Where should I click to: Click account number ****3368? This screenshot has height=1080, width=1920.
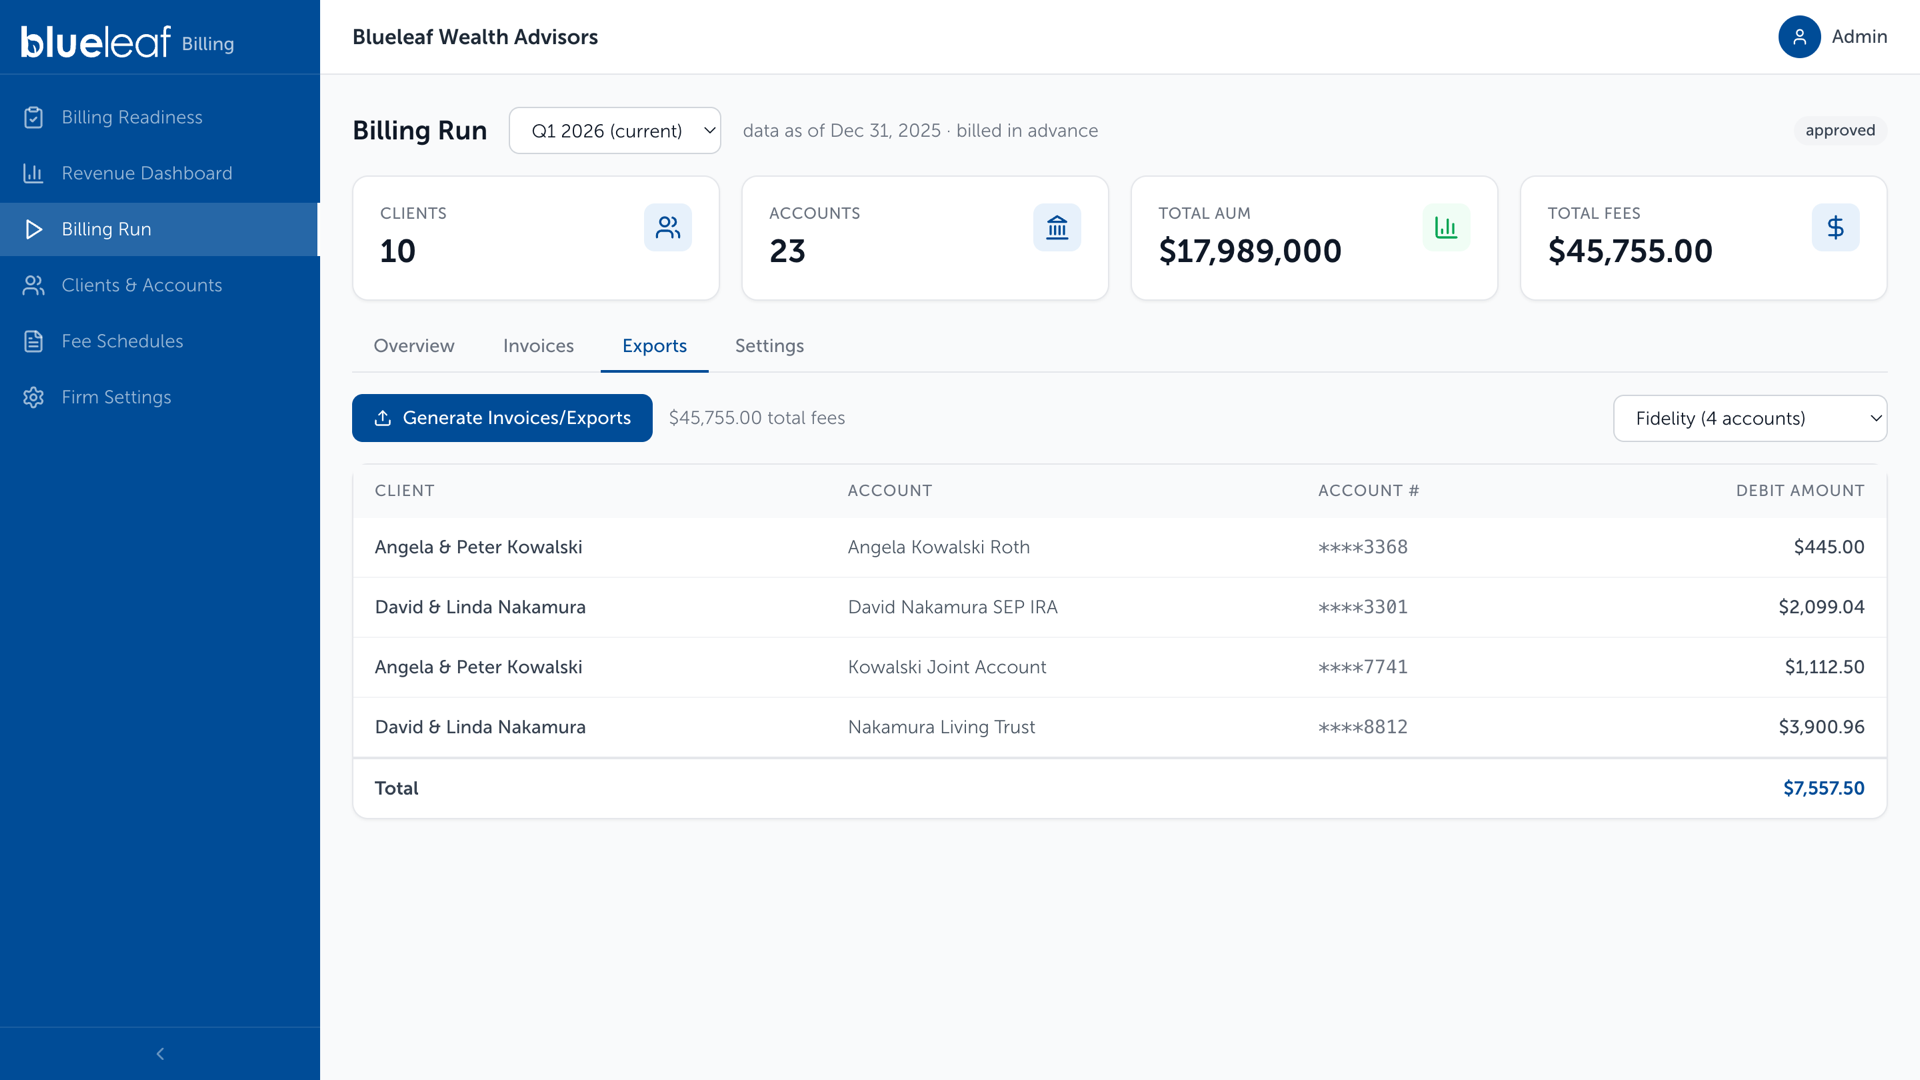[1362, 547]
